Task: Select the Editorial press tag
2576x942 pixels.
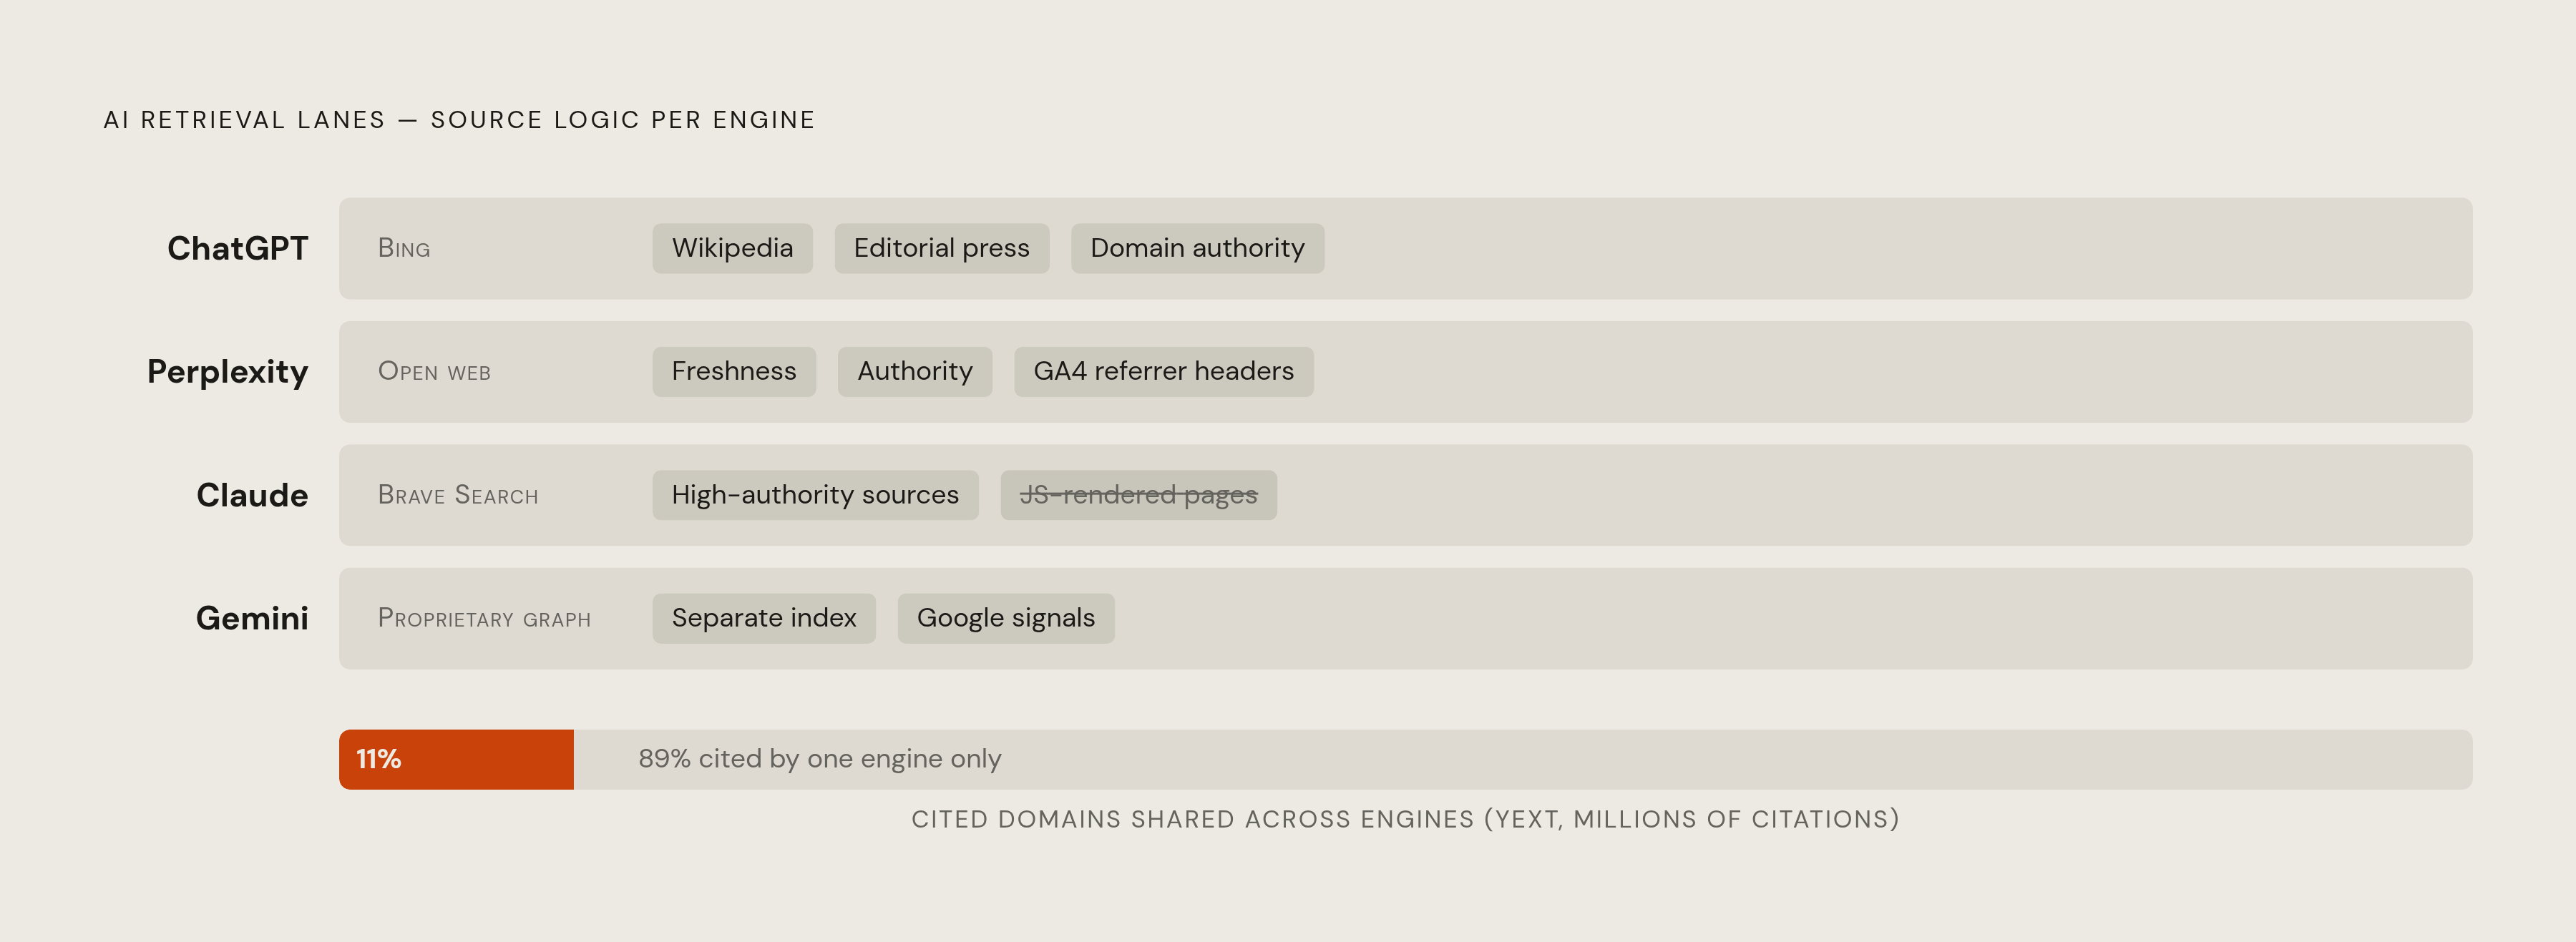Action: point(941,248)
